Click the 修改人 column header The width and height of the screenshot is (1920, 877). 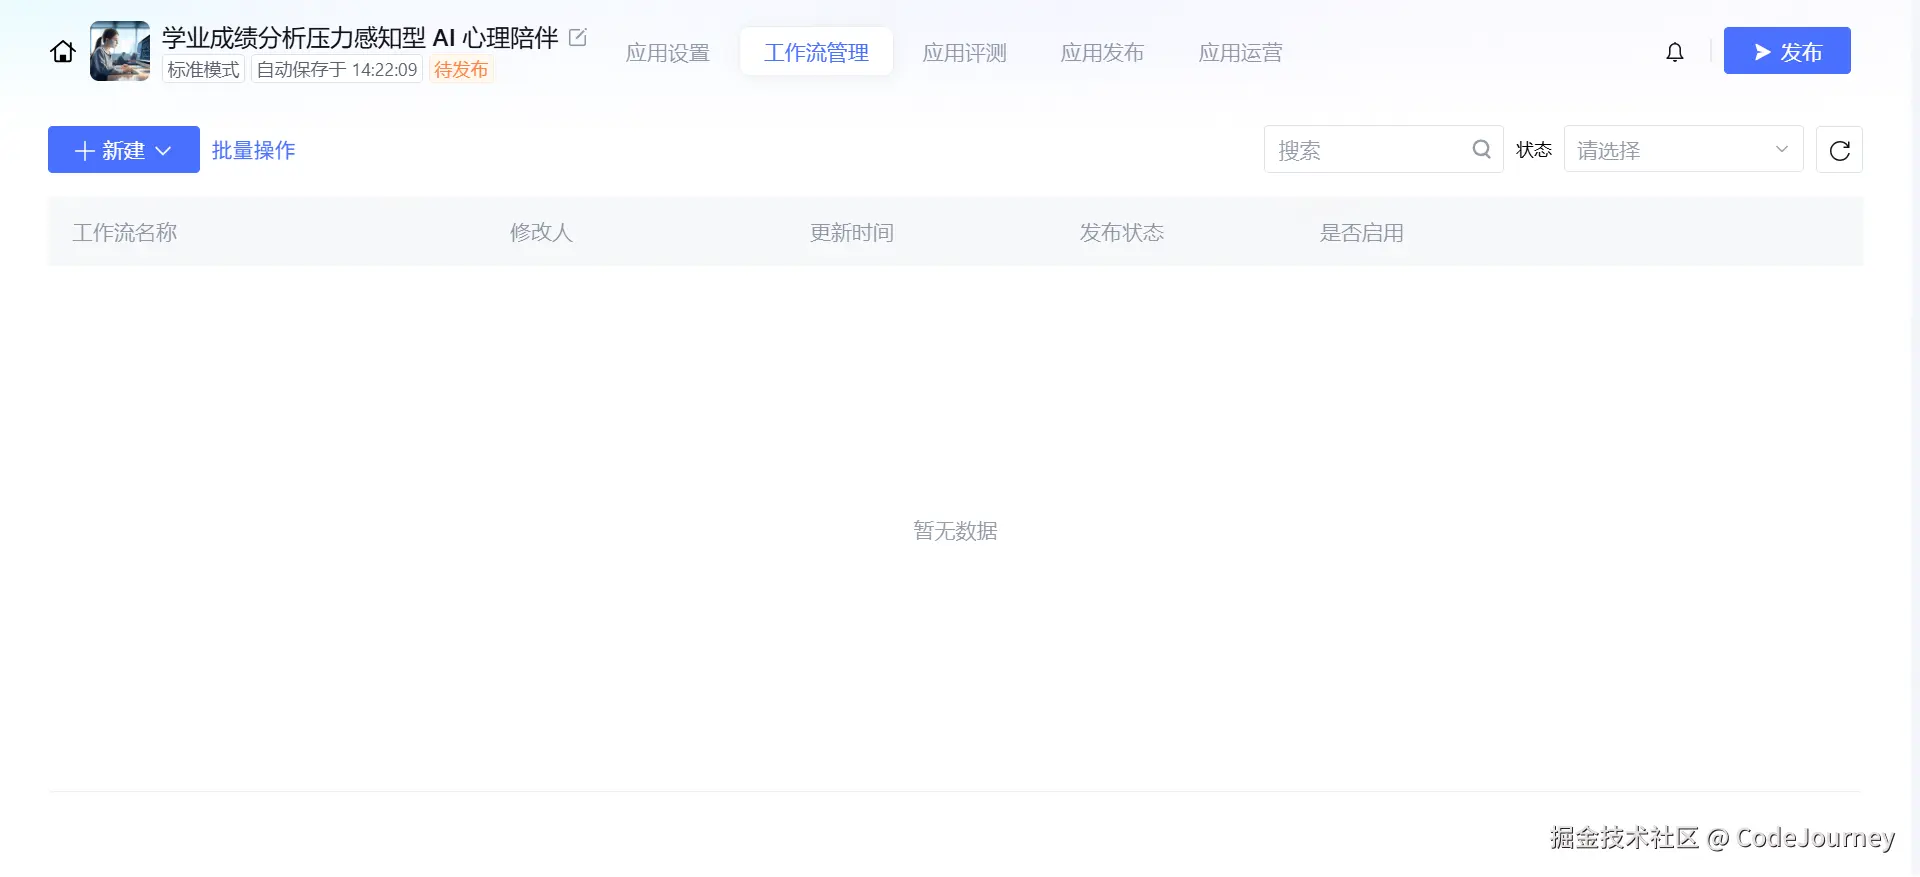[541, 232]
